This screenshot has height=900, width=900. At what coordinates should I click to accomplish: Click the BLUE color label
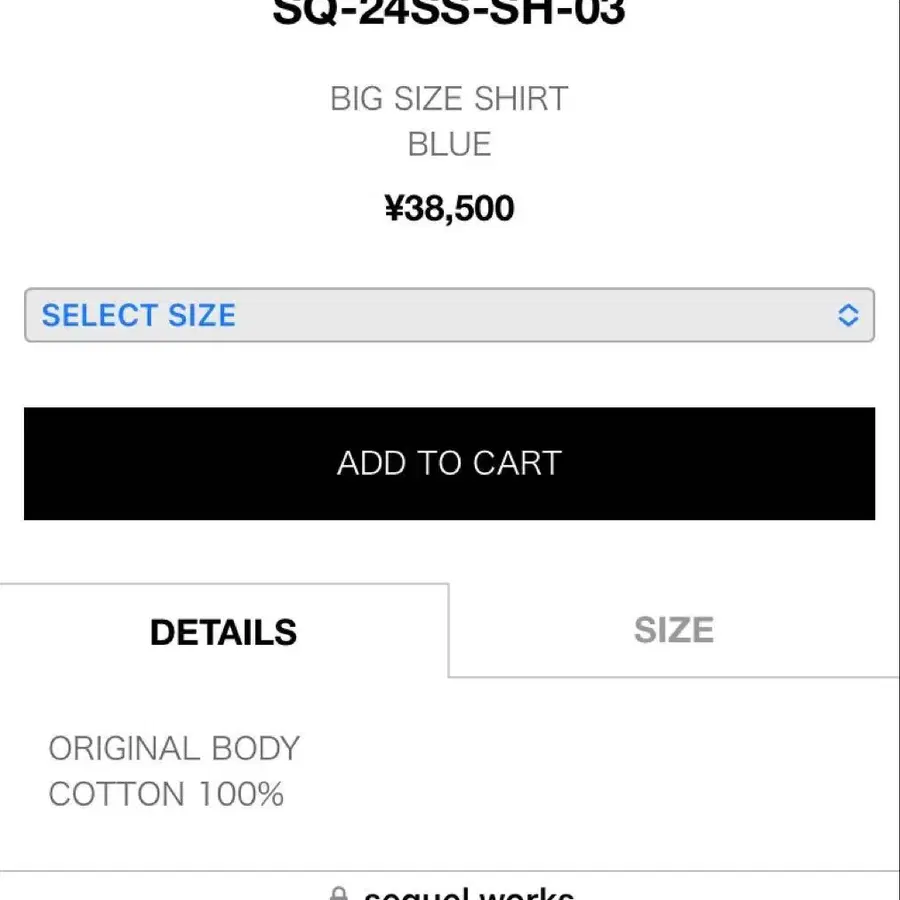[449, 143]
